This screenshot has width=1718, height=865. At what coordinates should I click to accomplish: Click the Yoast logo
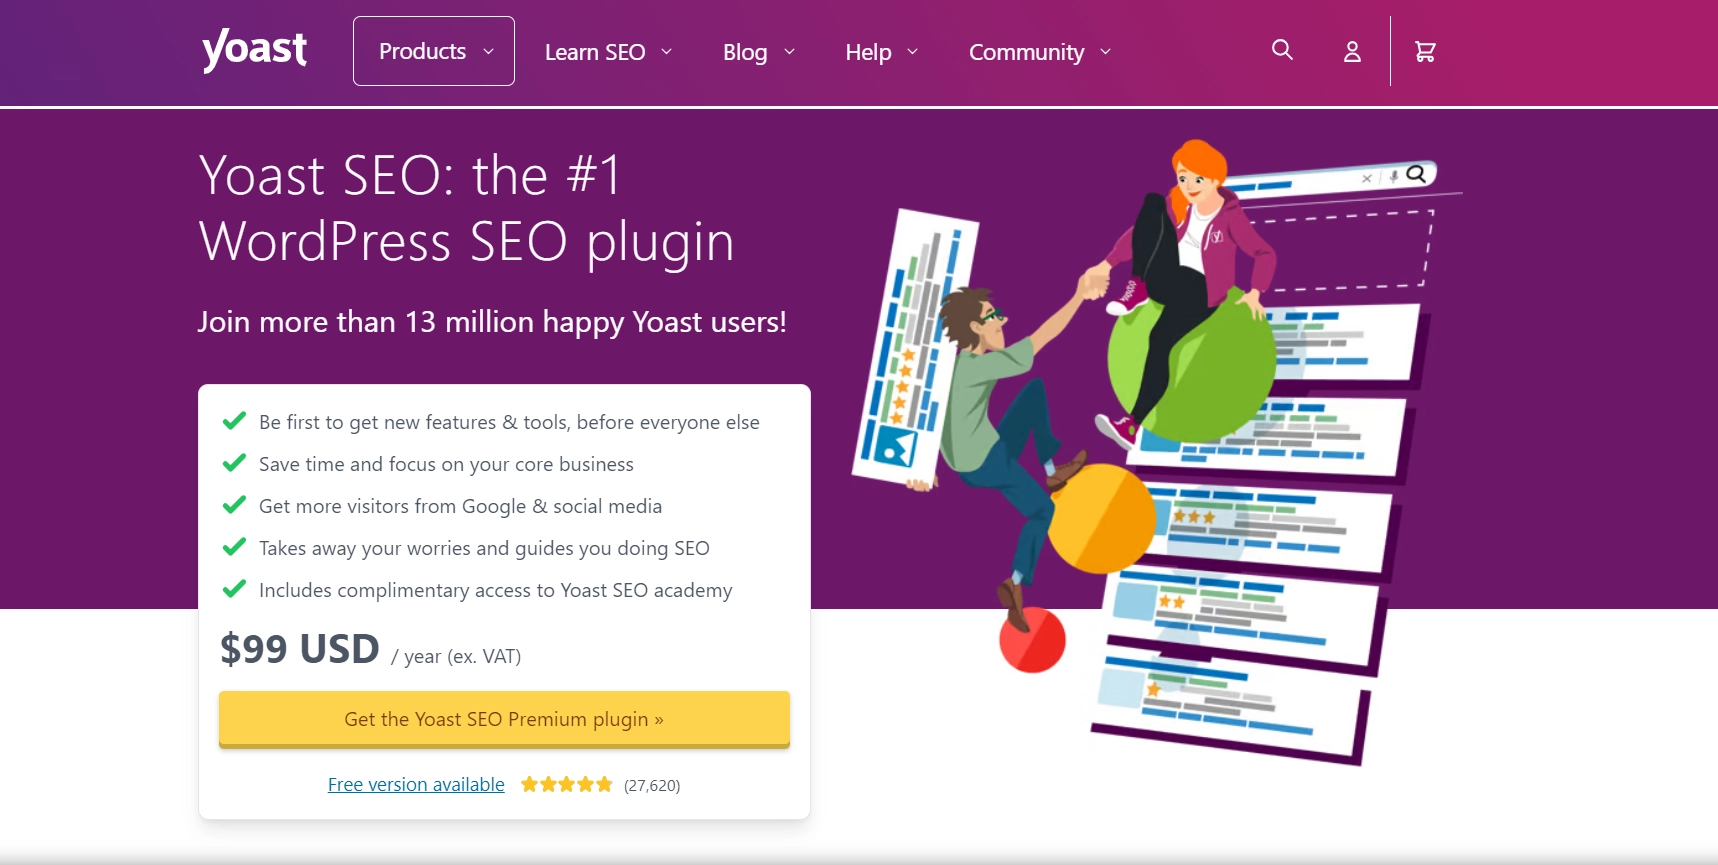(x=254, y=50)
